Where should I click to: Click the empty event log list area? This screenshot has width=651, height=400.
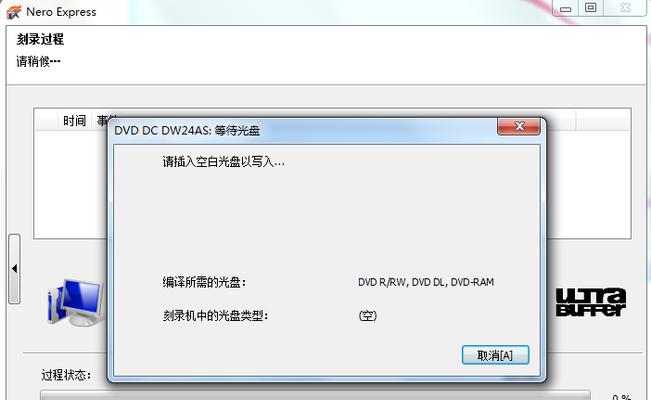point(71,184)
